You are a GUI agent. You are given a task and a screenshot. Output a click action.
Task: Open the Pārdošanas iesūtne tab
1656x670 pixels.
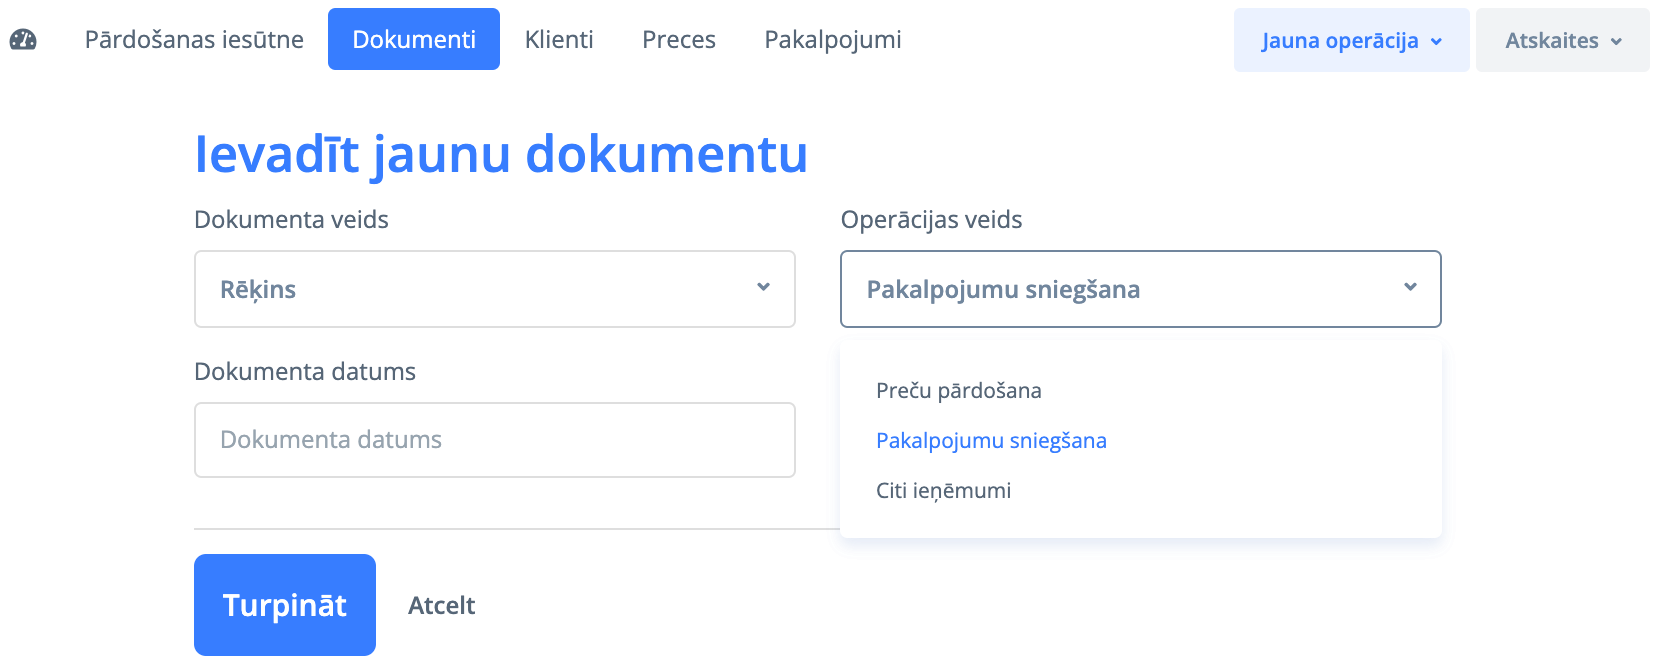pyautogui.click(x=194, y=40)
